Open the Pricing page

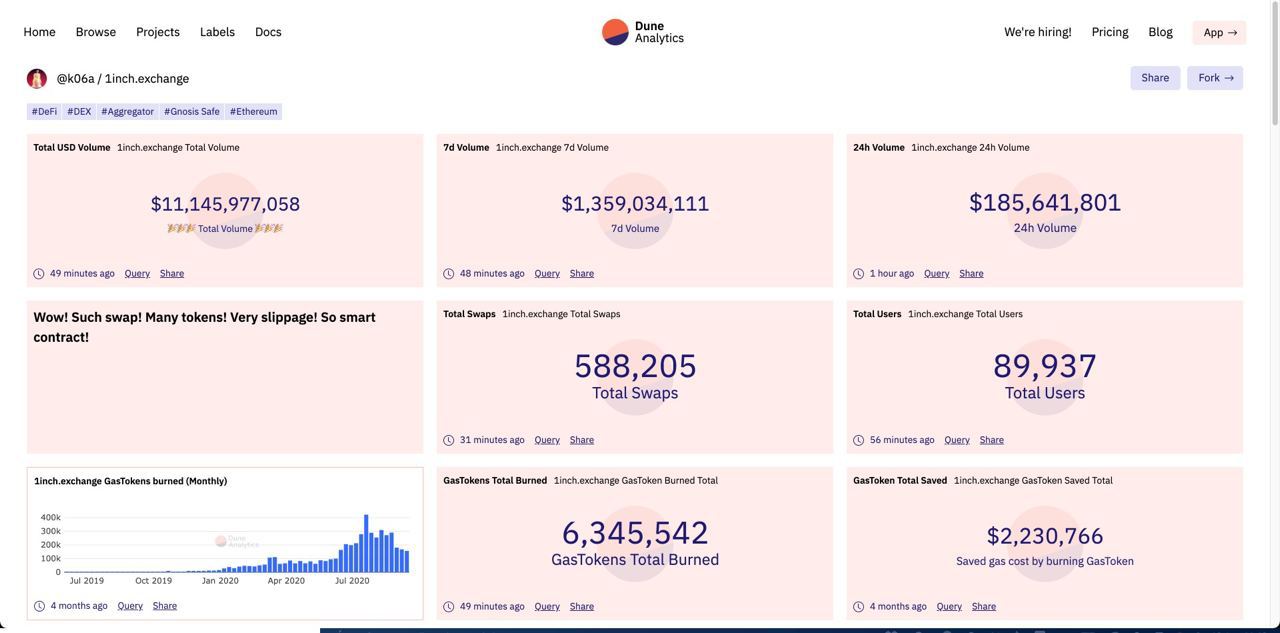click(1110, 32)
